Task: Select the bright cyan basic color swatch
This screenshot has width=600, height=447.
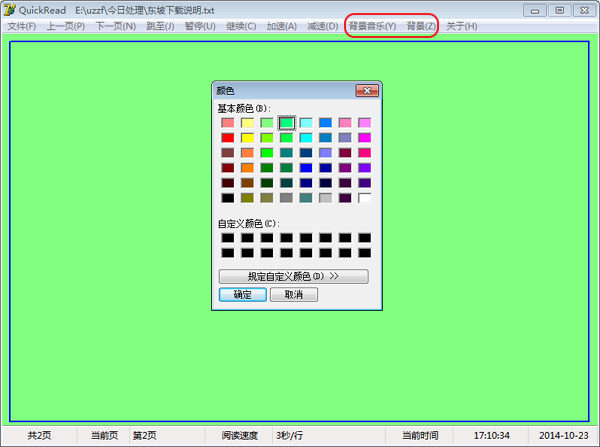Action: (306, 138)
